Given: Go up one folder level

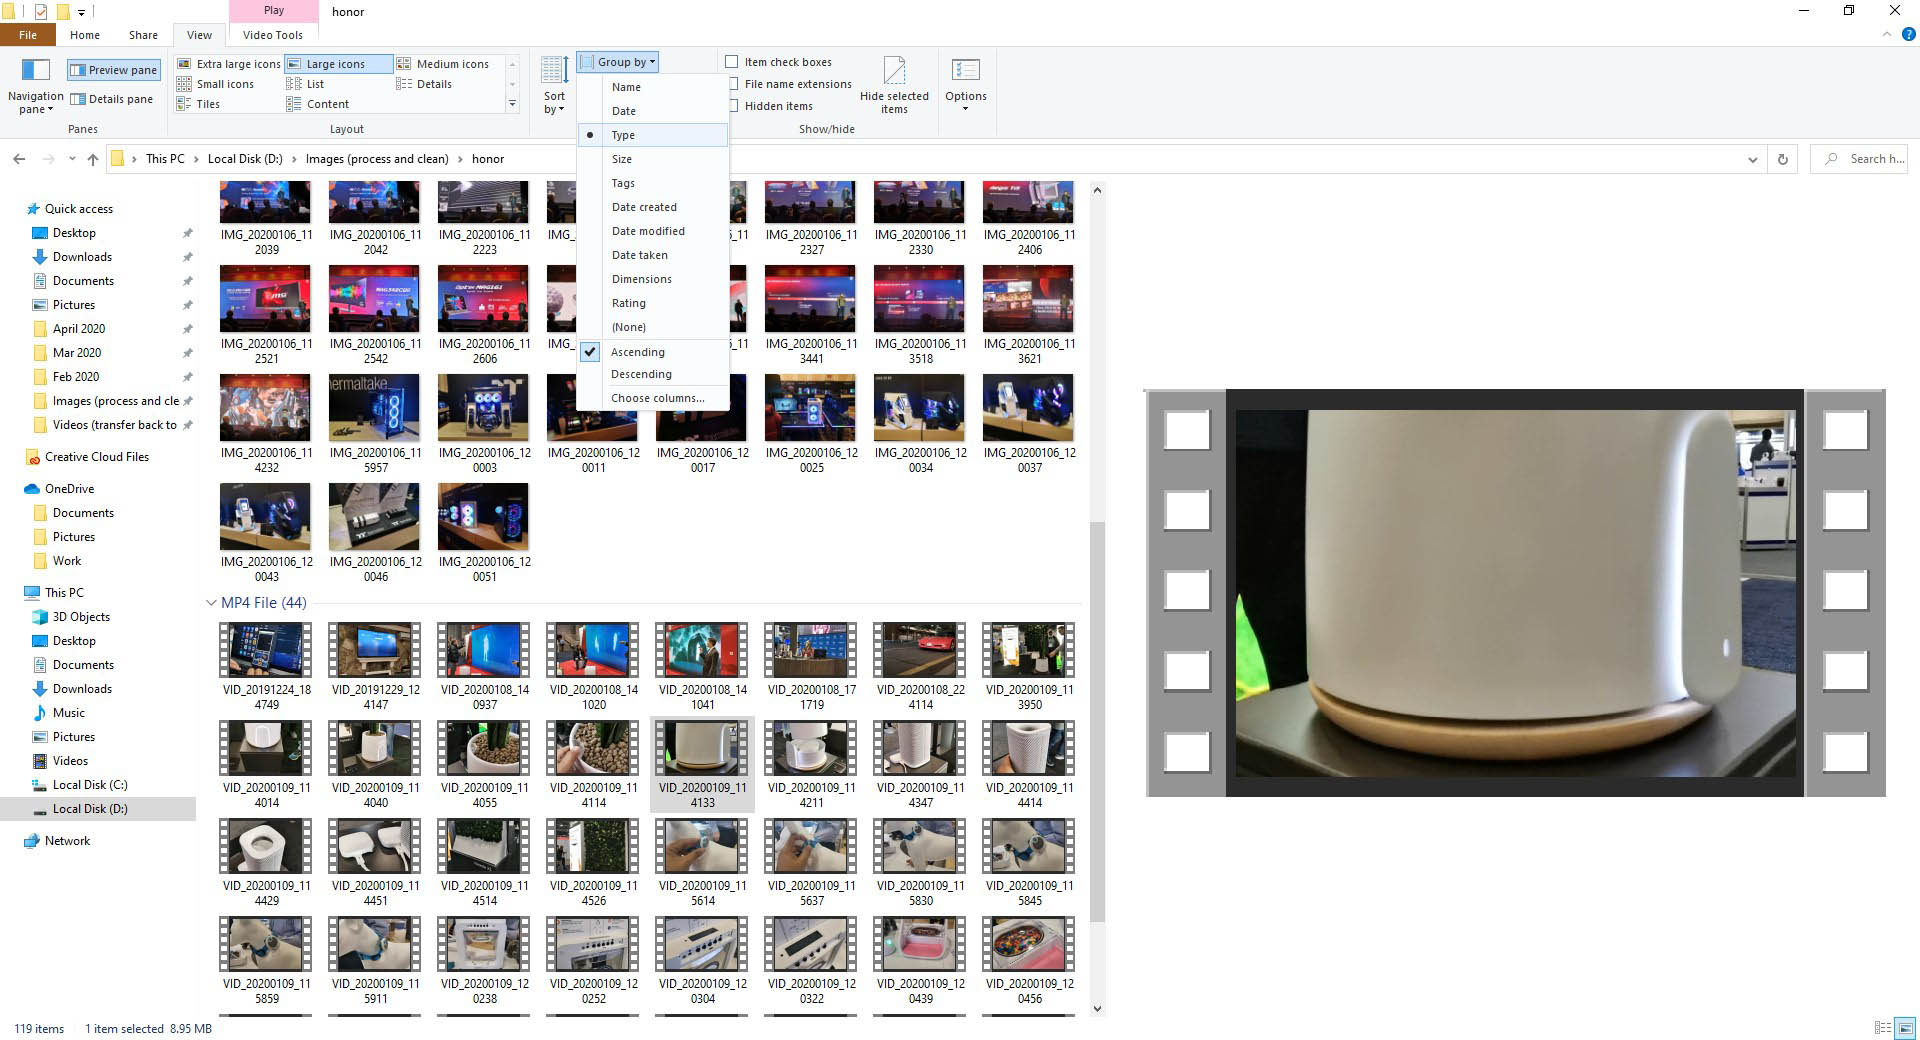Looking at the screenshot, I should 93,159.
